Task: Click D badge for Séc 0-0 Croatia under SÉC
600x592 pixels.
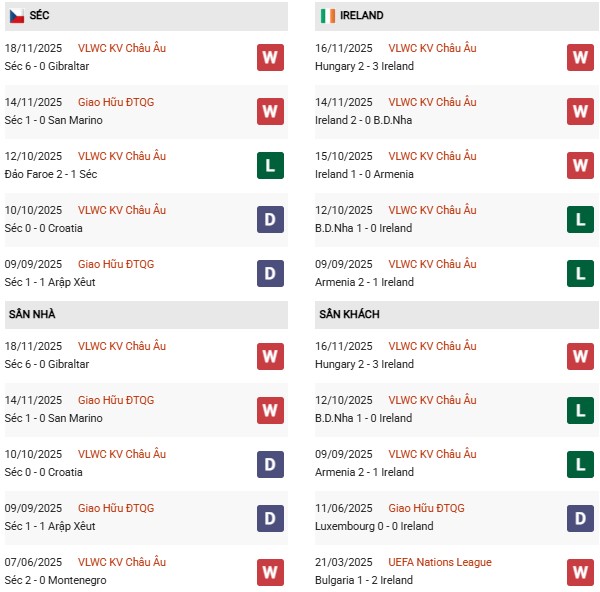Action: click(269, 219)
